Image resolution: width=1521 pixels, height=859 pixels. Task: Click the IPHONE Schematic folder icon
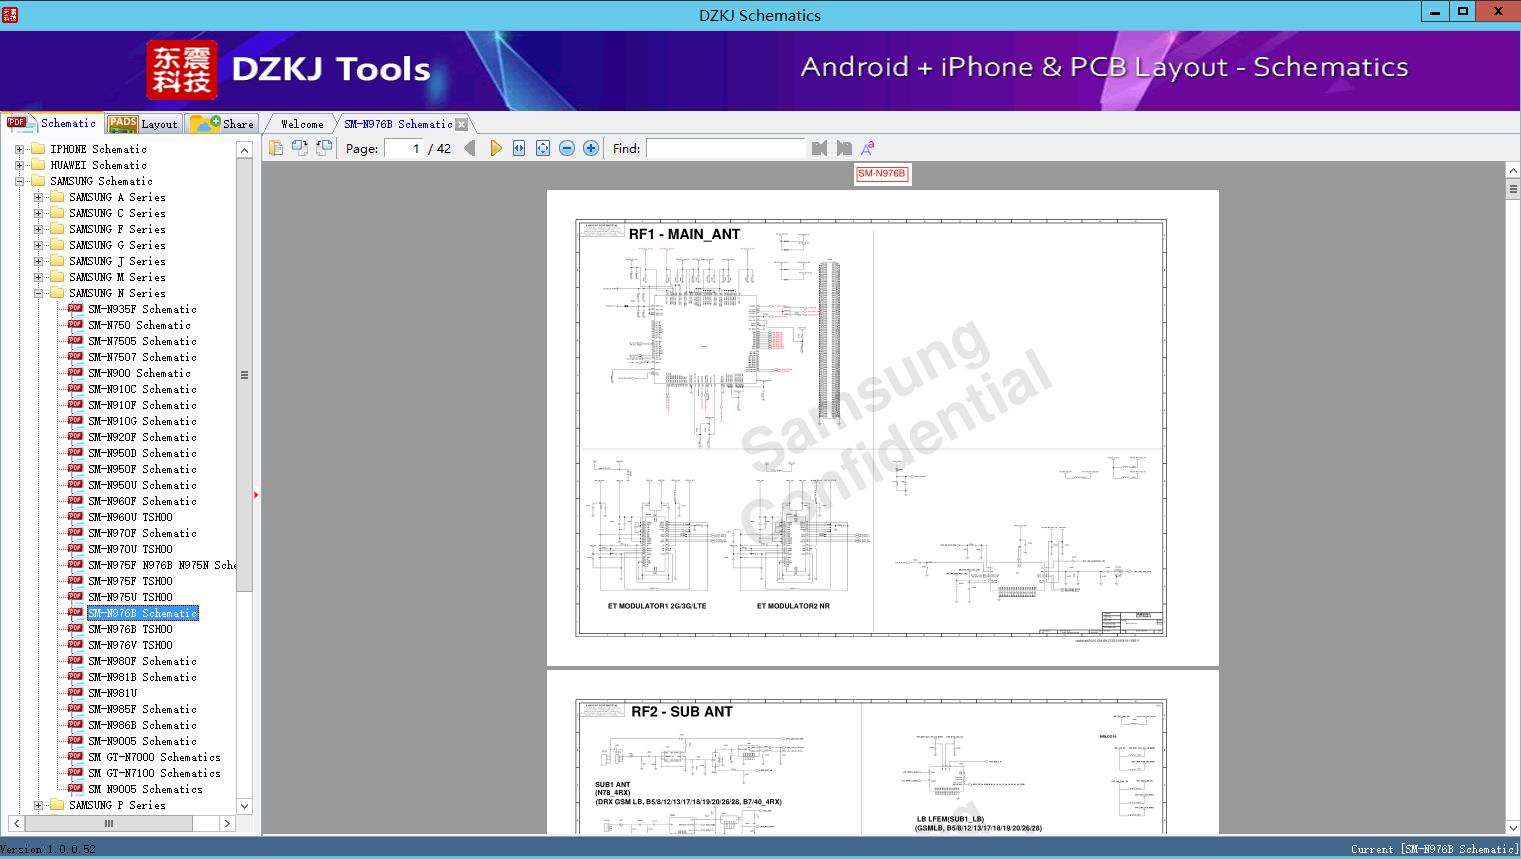pyautogui.click(x=38, y=149)
